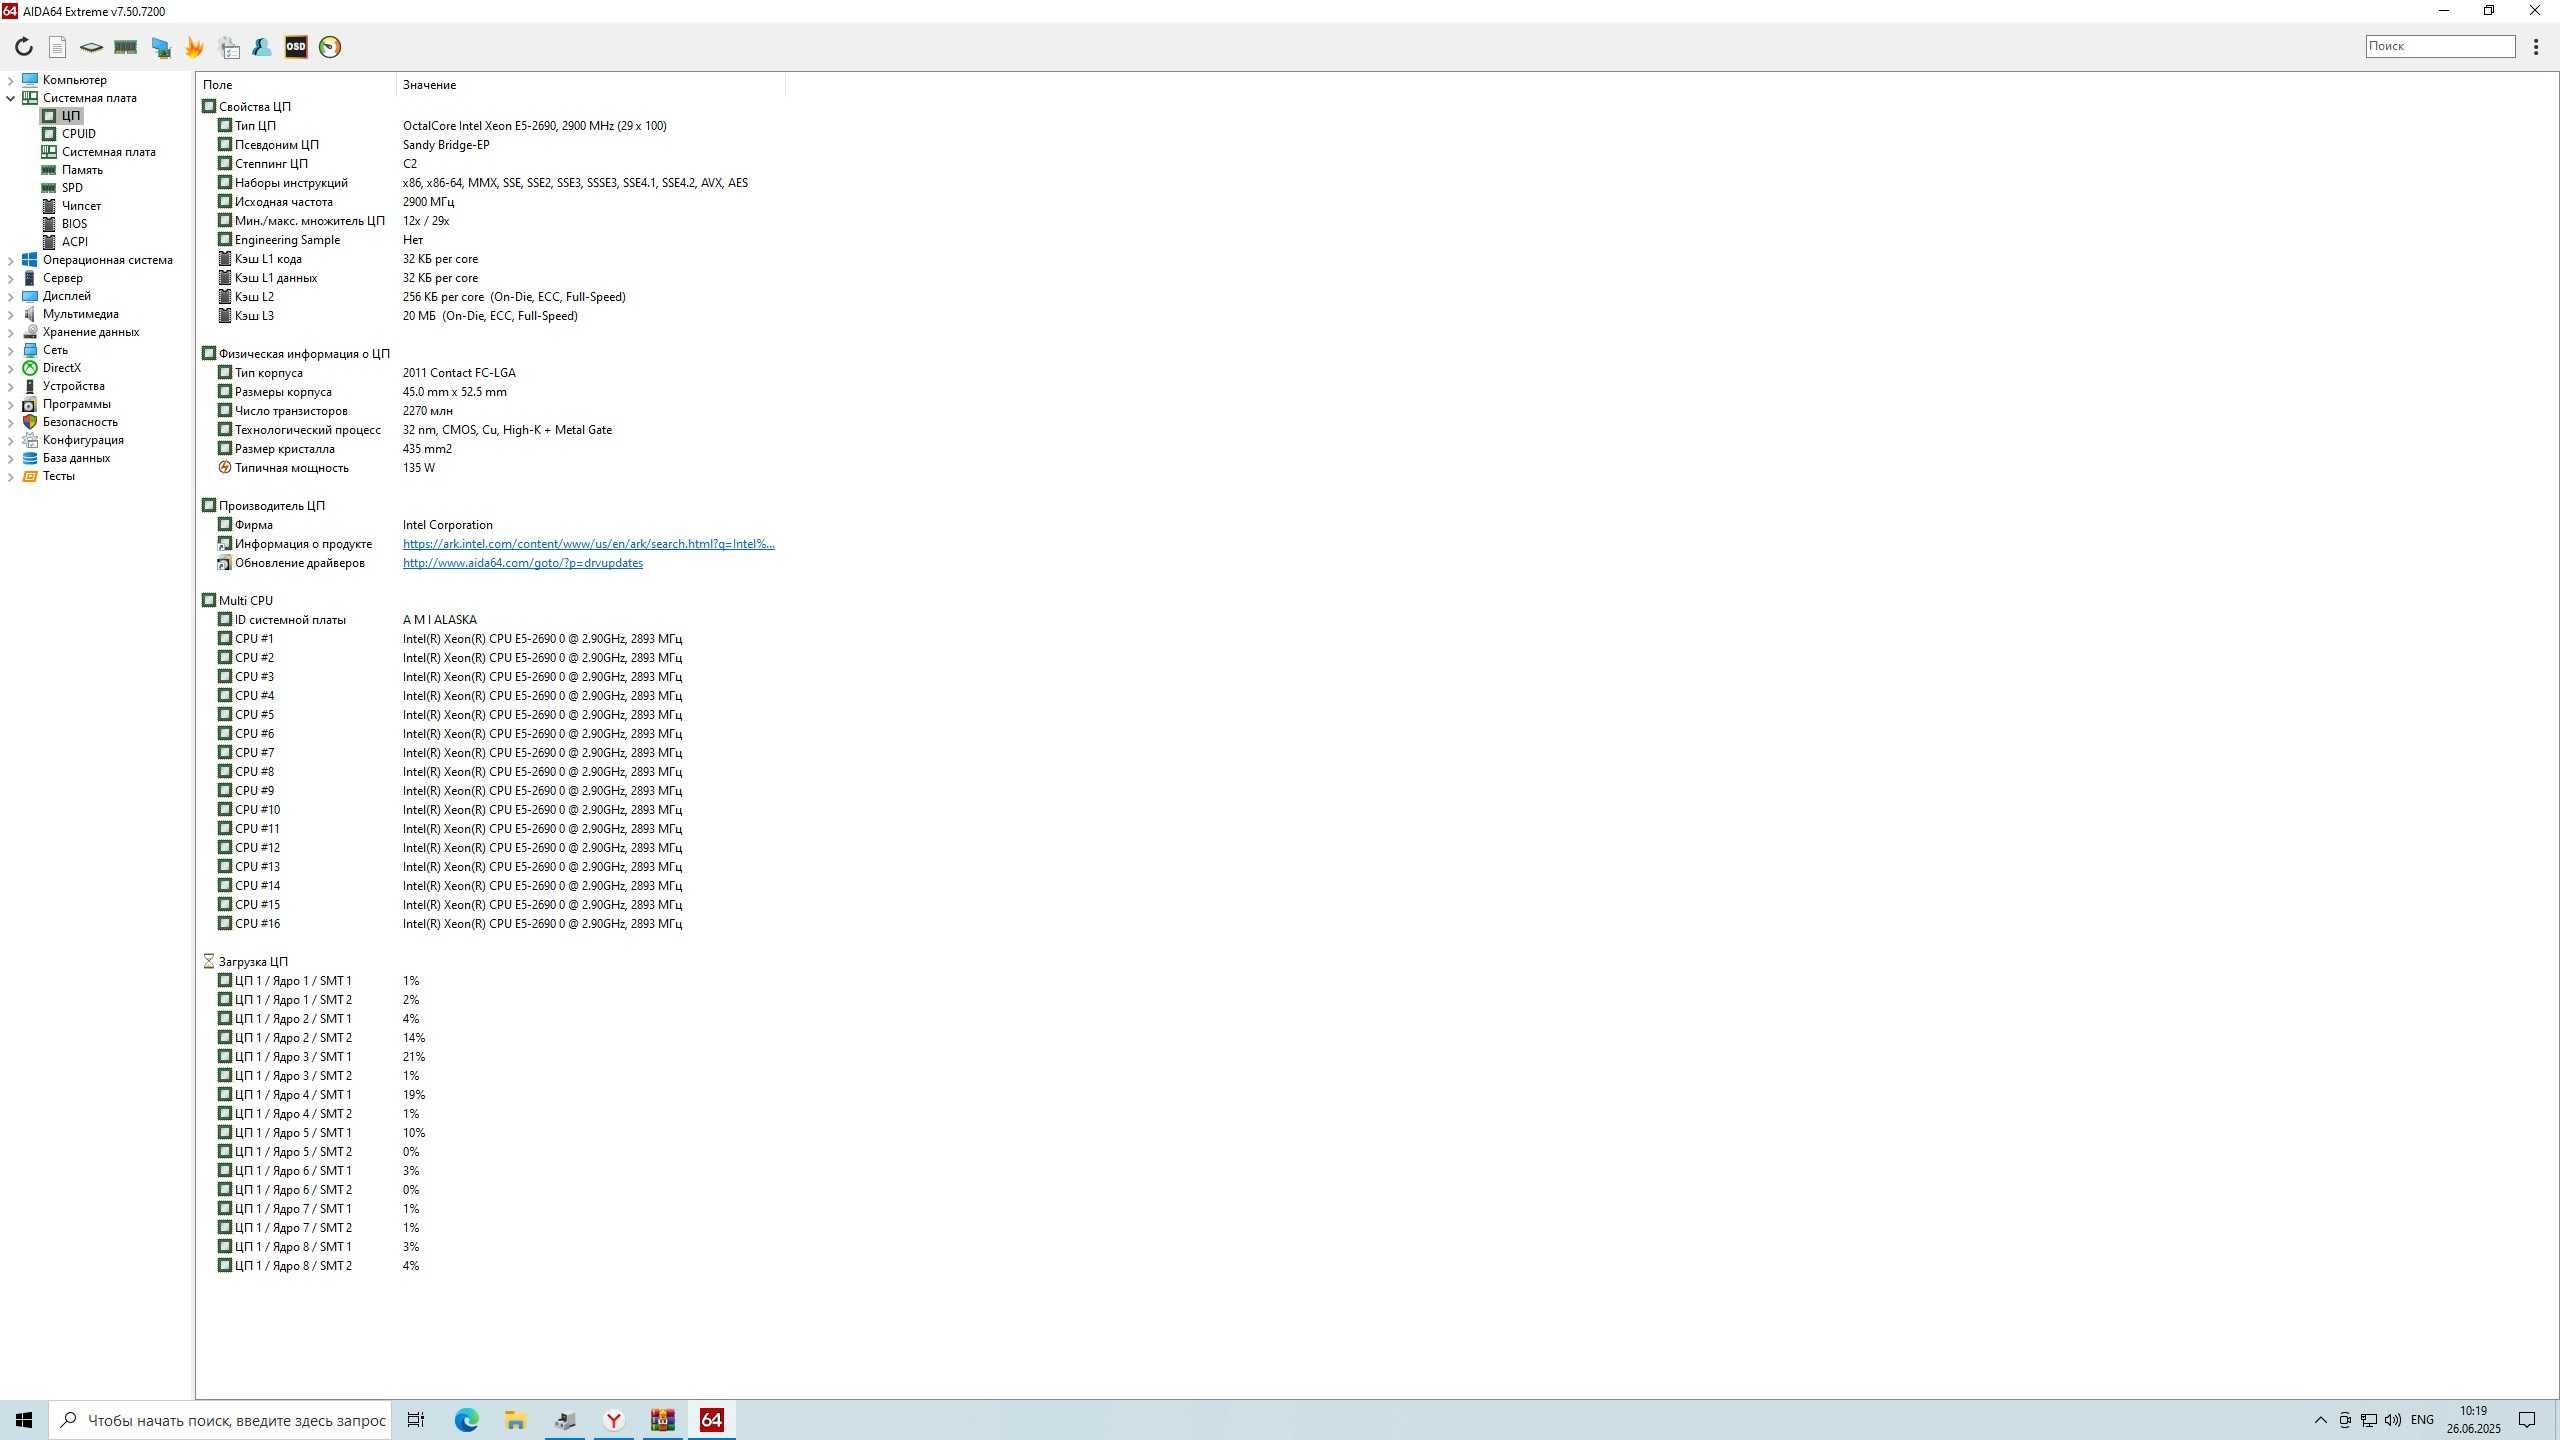
Task: Expand the Компьютер tree node
Action: click(10, 80)
